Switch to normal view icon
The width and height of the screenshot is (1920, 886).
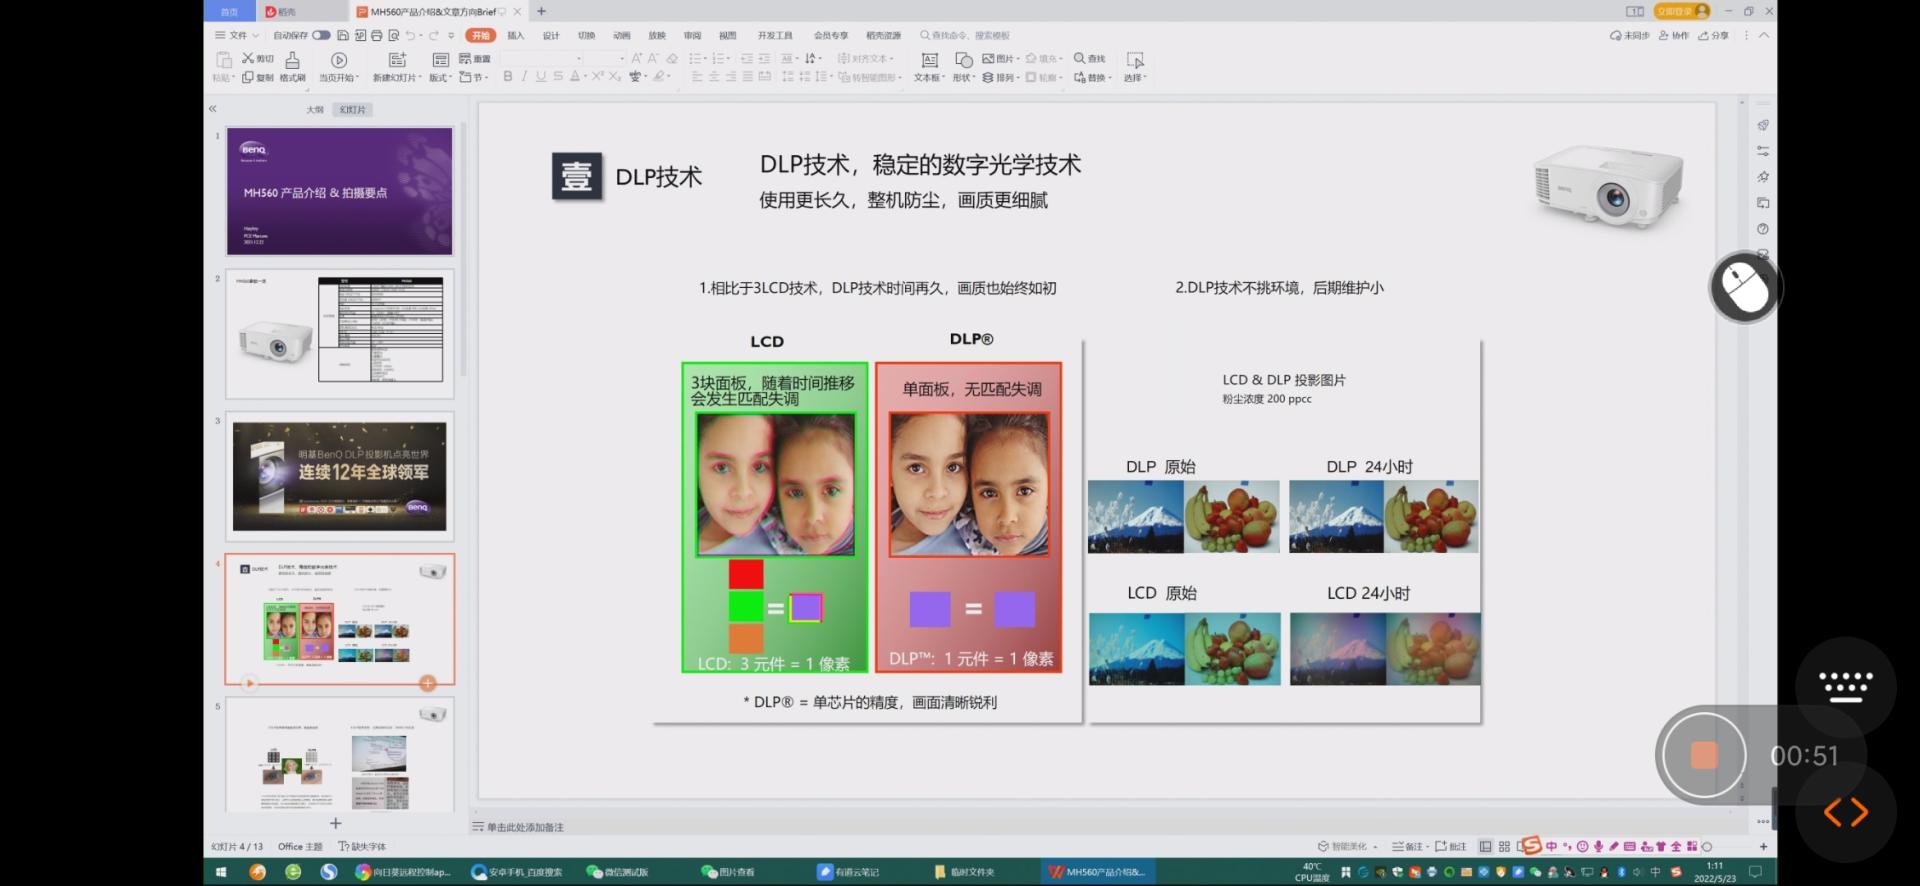click(x=1486, y=846)
